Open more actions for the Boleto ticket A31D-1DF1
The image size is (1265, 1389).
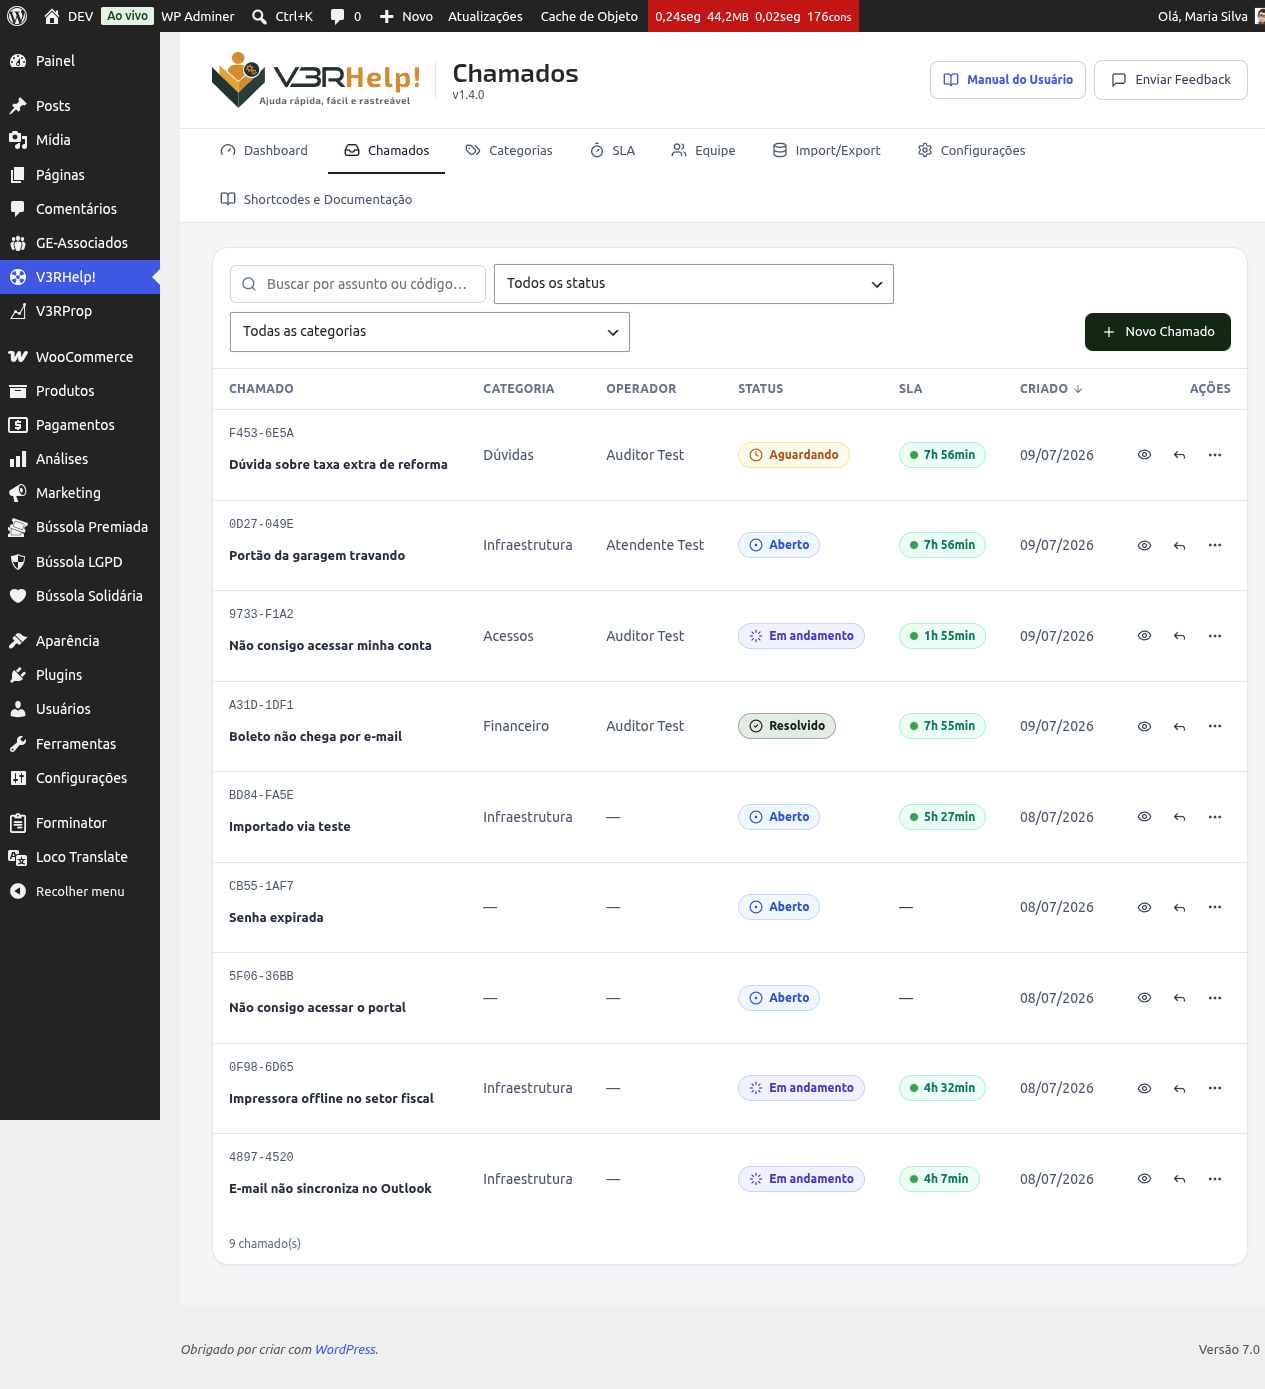pyautogui.click(x=1215, y=726)
